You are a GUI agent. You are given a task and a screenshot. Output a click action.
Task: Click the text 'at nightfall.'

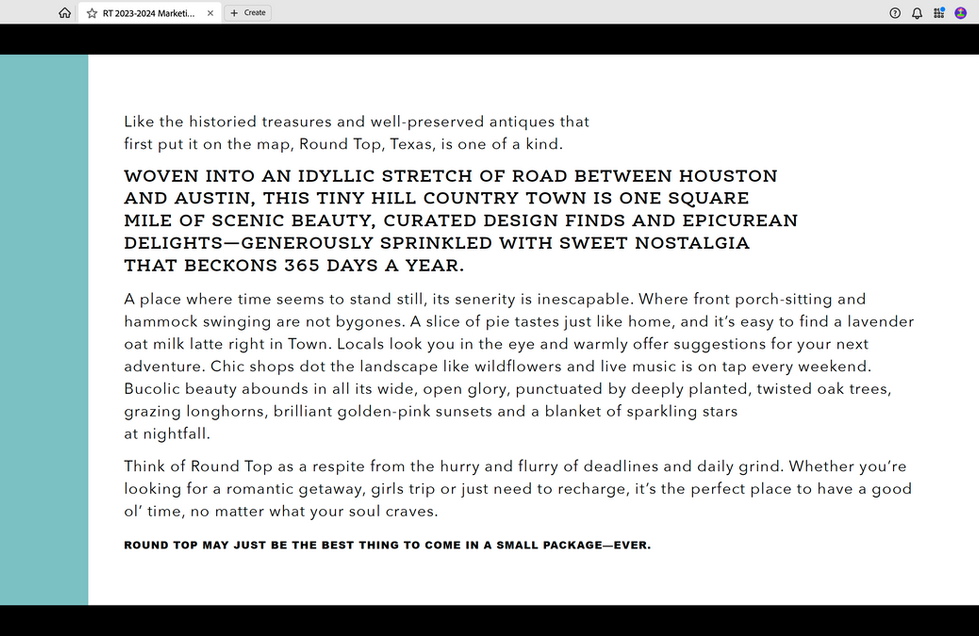(x=167, y=434)
